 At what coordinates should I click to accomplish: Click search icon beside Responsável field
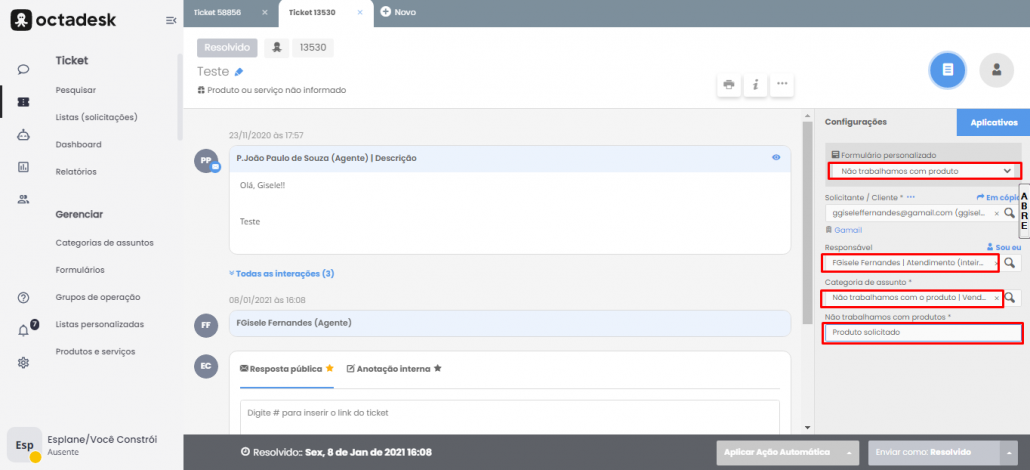1009,263
